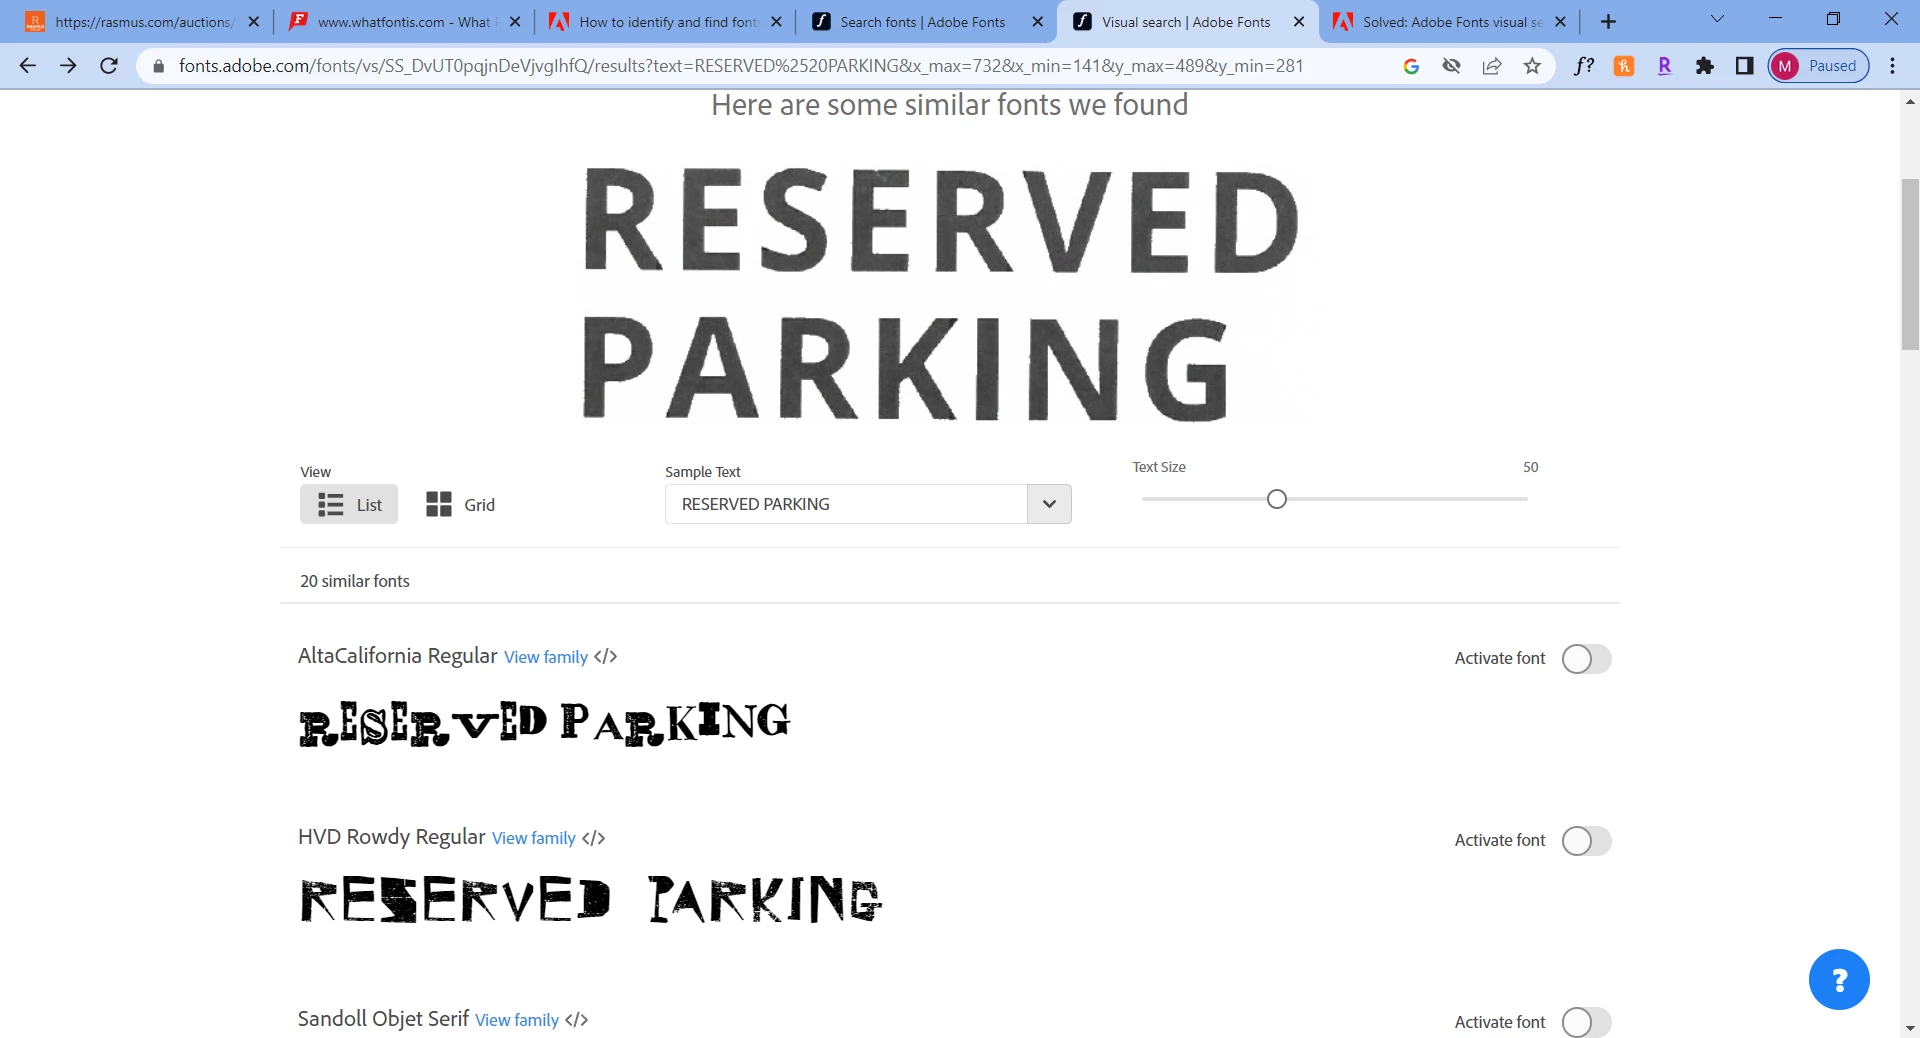Get embed code for HVD Rowdy Regular

(x=593, y=838)
